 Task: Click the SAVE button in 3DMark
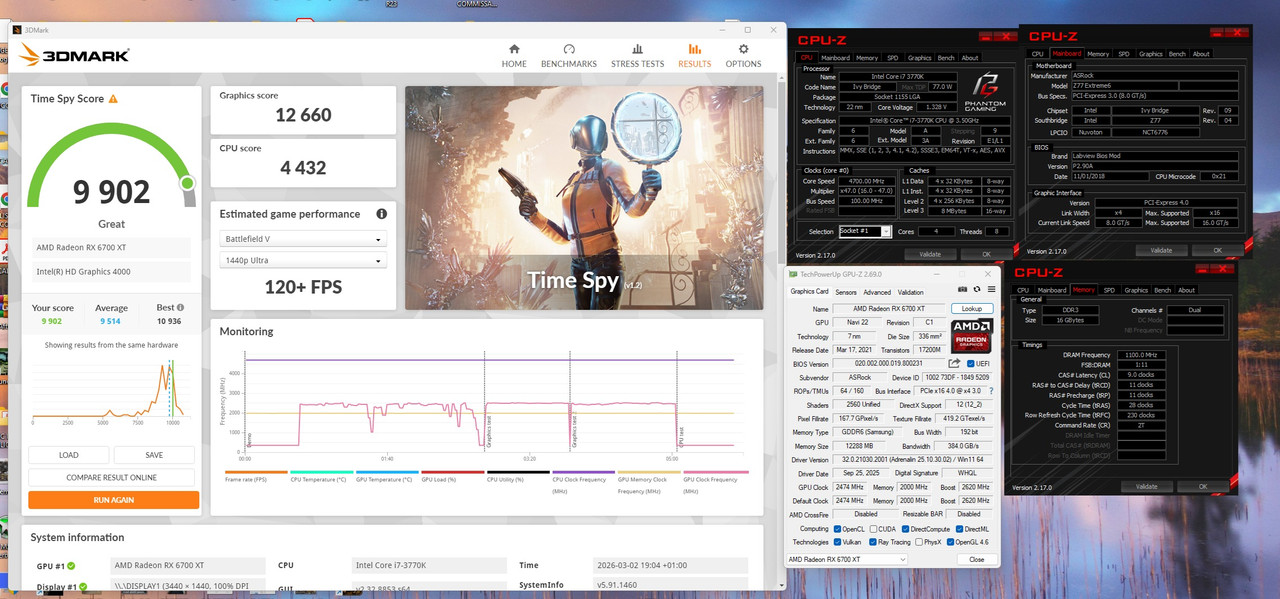coord(154,455)
